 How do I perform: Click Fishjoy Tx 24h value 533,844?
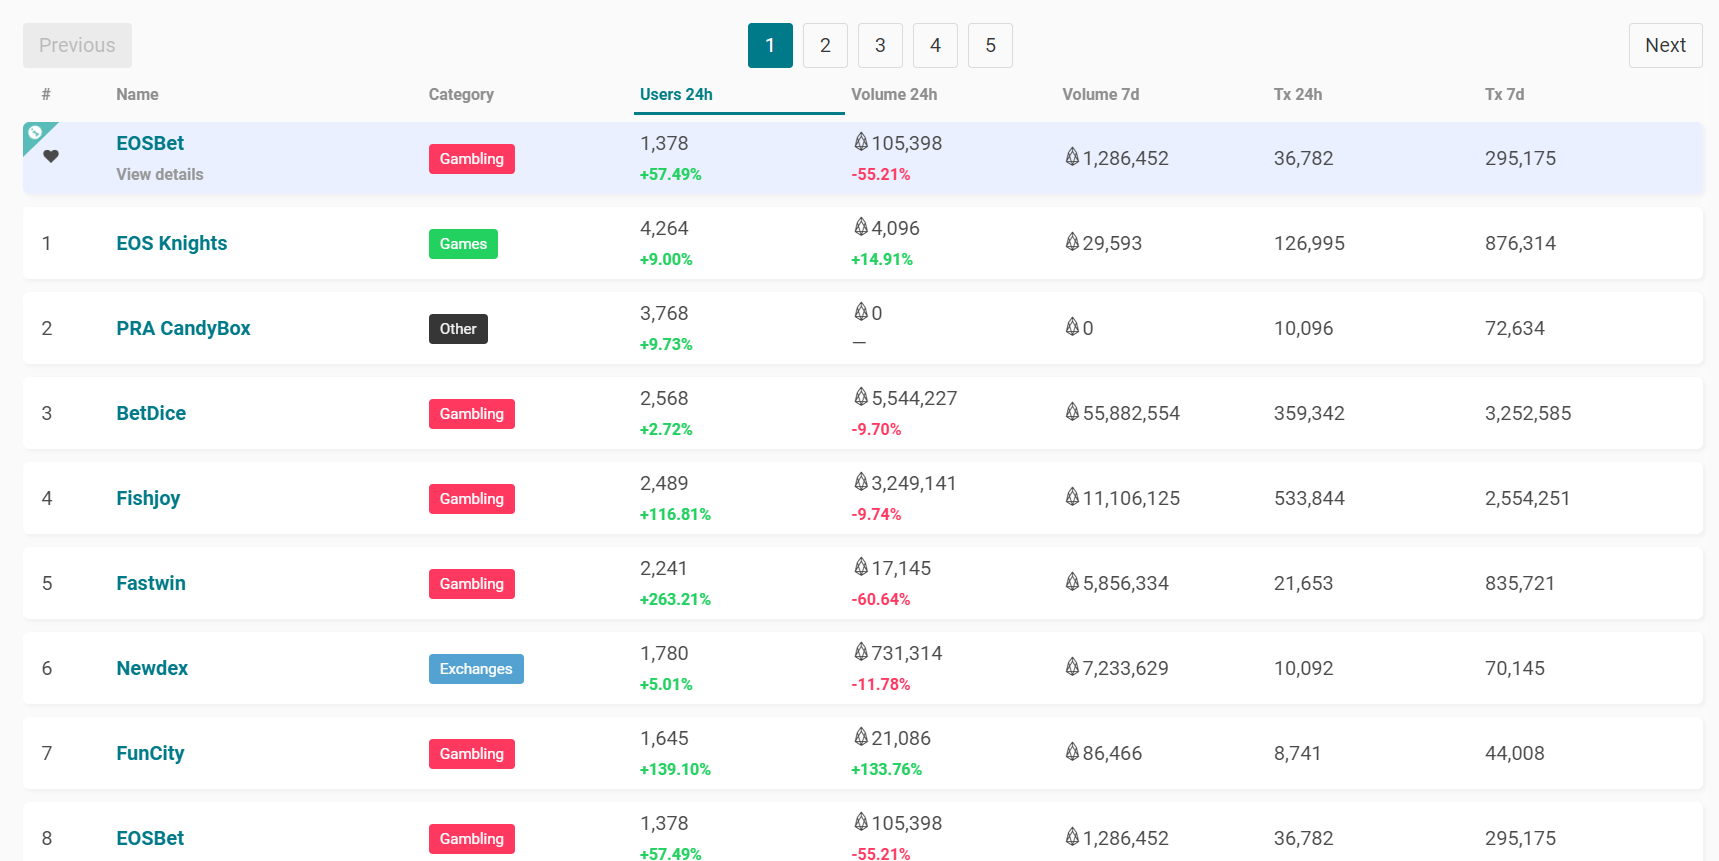pos(1309,498)
